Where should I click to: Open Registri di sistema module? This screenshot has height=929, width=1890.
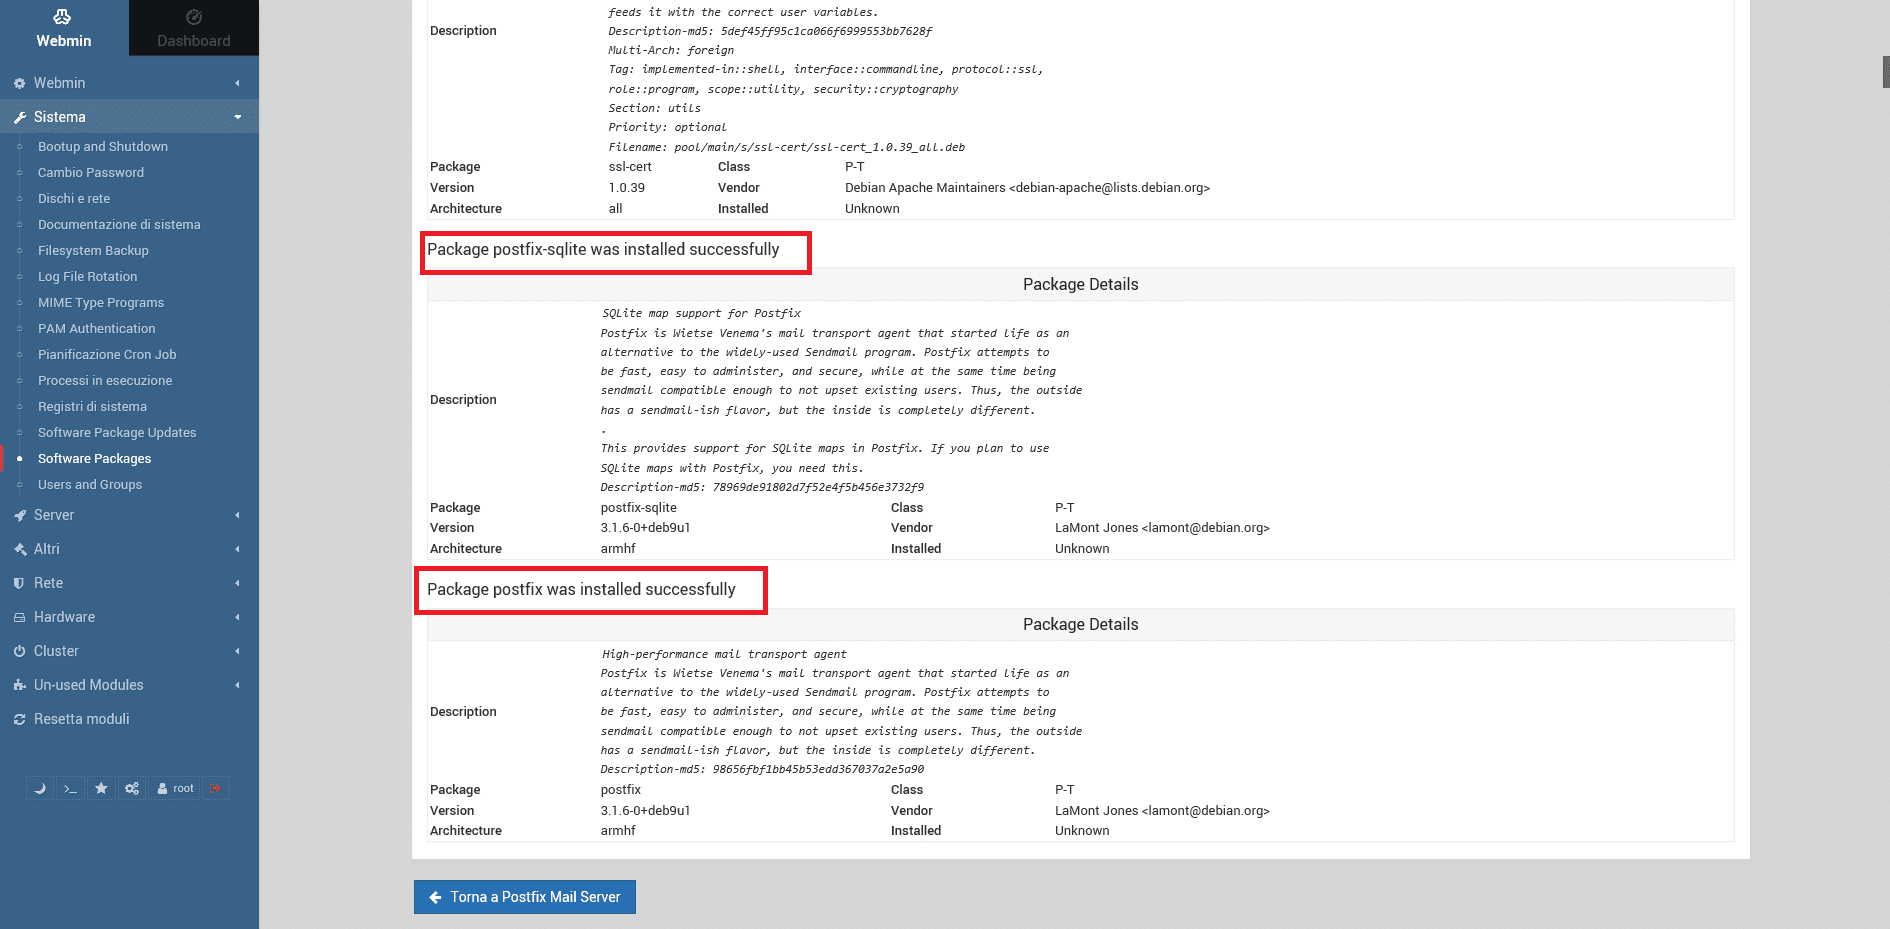(92, 406)
